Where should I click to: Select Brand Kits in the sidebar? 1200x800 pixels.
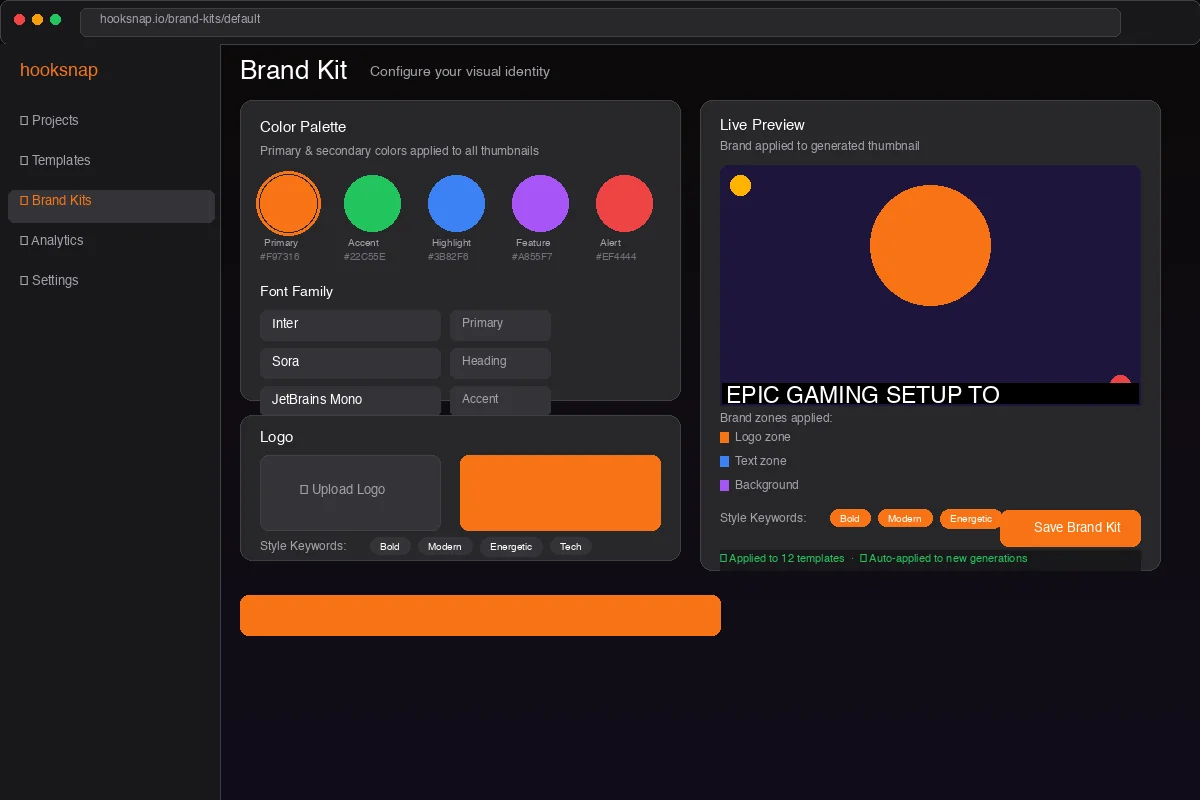(x=111, y=206)
